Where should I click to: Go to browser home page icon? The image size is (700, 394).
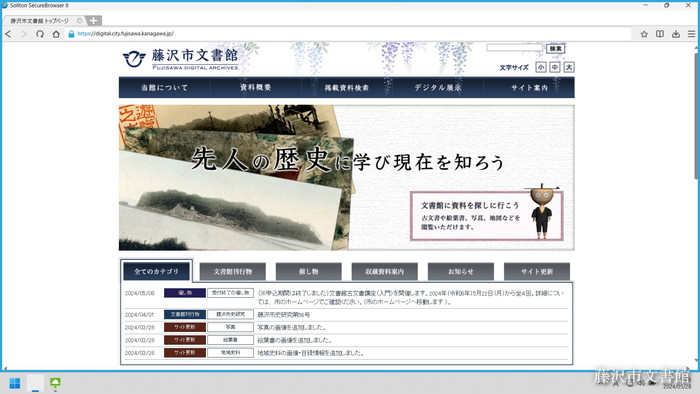[56, 34]
